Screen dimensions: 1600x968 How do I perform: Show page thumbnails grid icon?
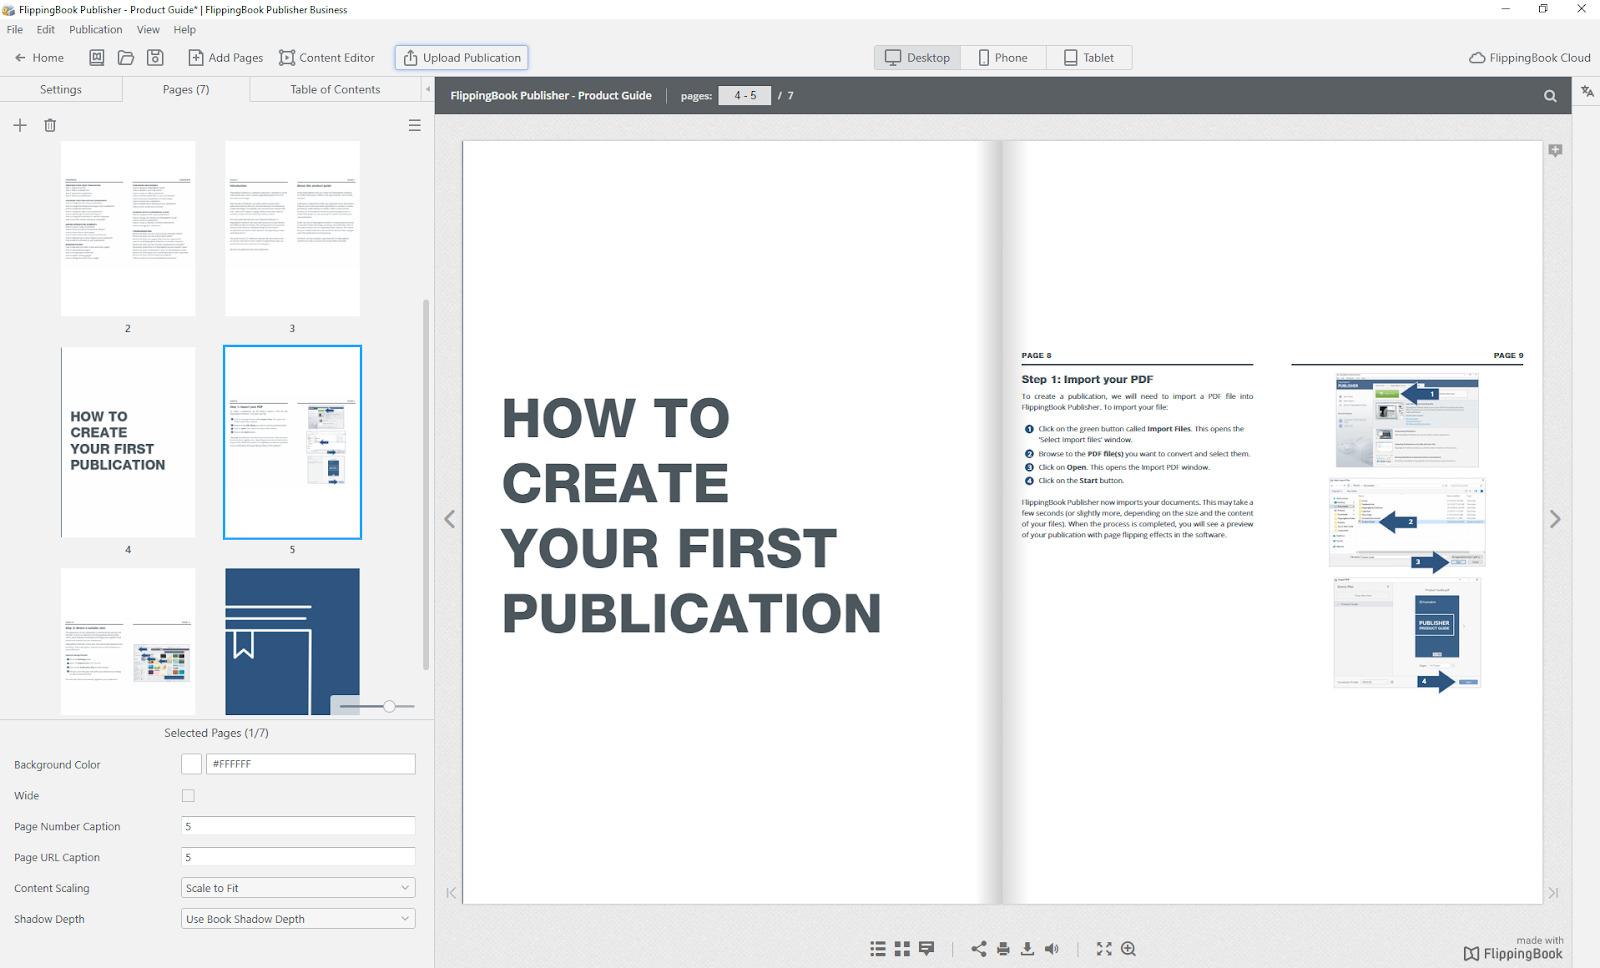pyautogui.click(x=902, y=949)
